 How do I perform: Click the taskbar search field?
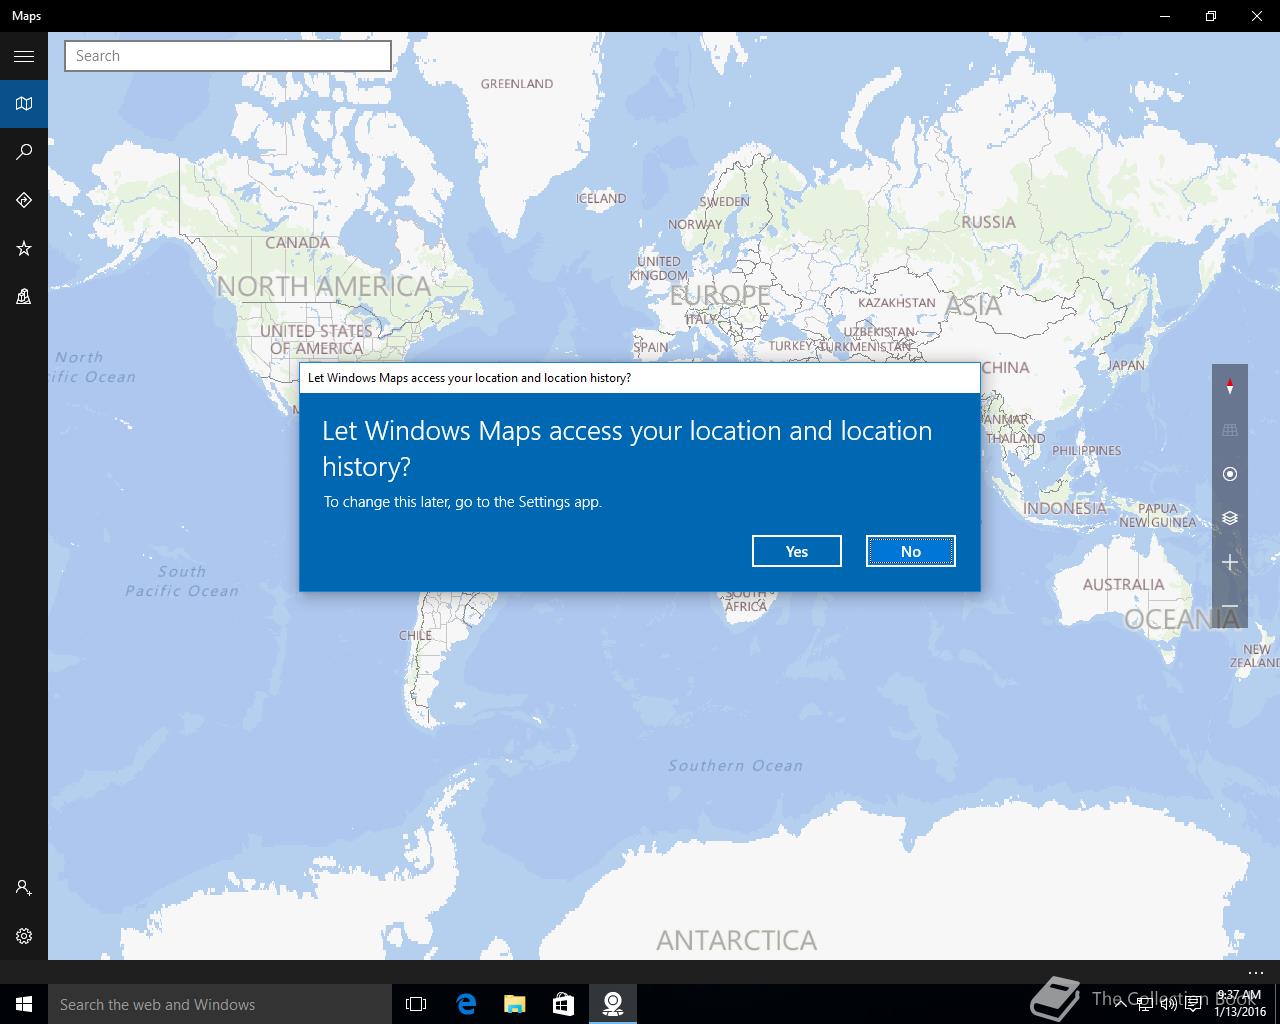(220, 1004)
